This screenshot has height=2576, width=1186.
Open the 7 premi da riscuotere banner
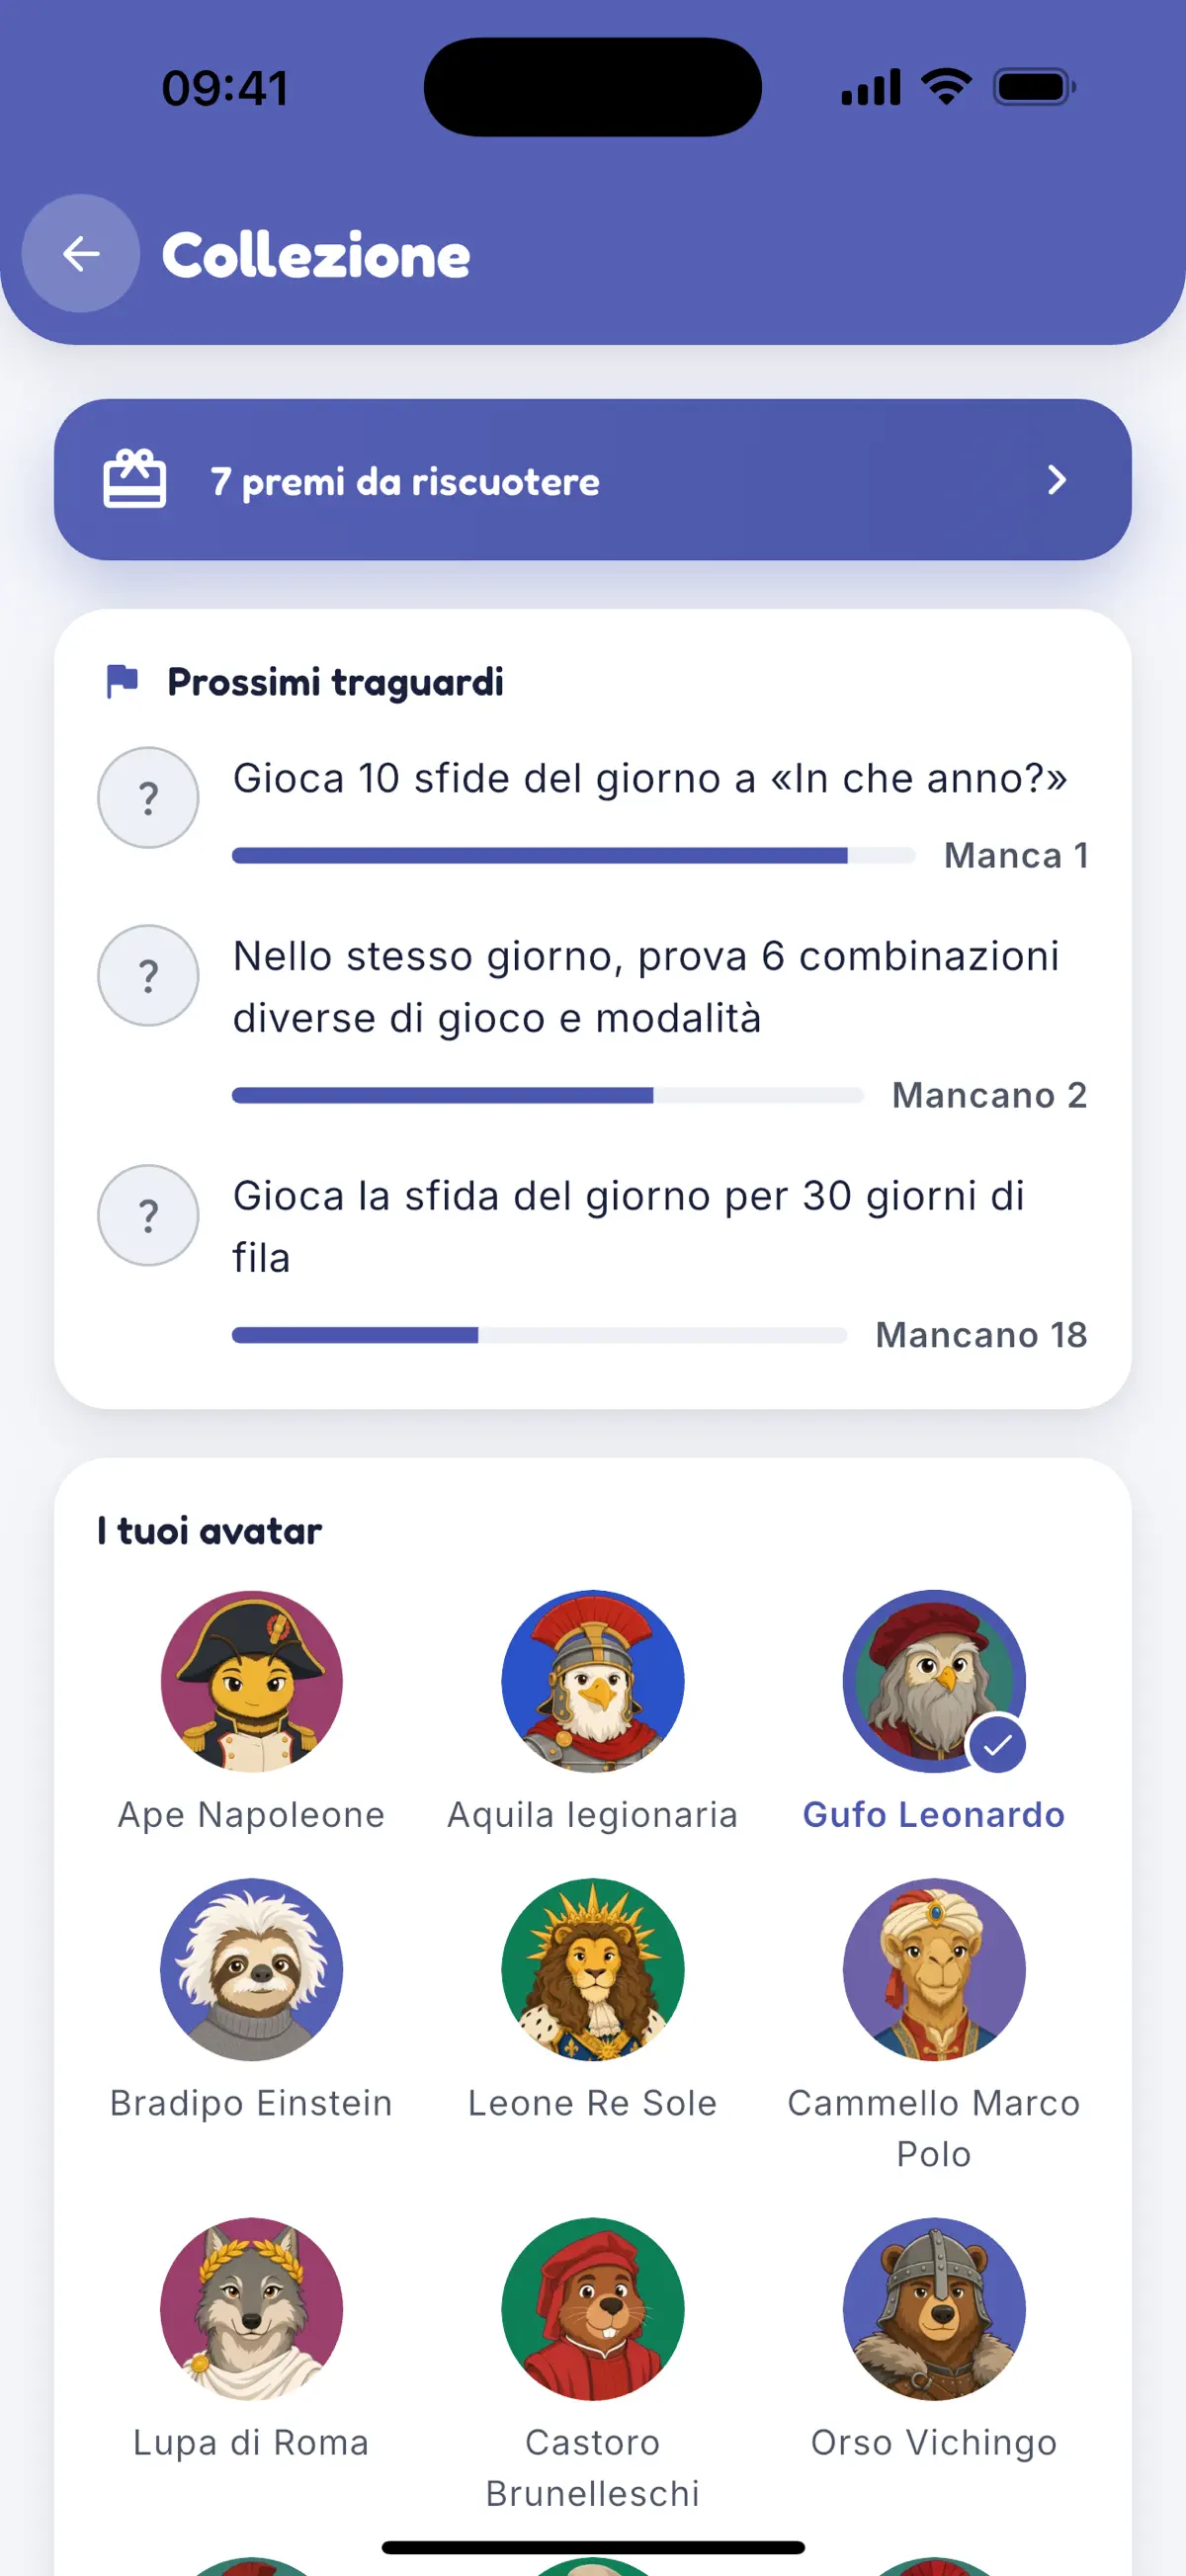(x=593, y=480)
